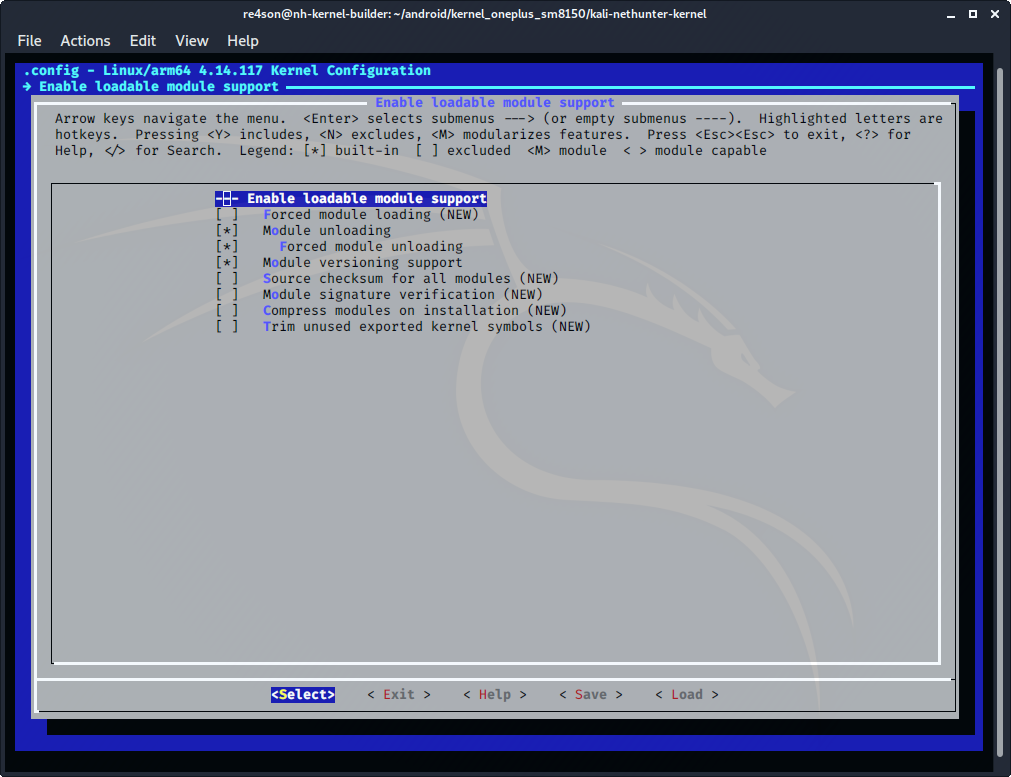Viewport: 1011px width, 777px height.
Task: Open the File menu
Action: 30,41
